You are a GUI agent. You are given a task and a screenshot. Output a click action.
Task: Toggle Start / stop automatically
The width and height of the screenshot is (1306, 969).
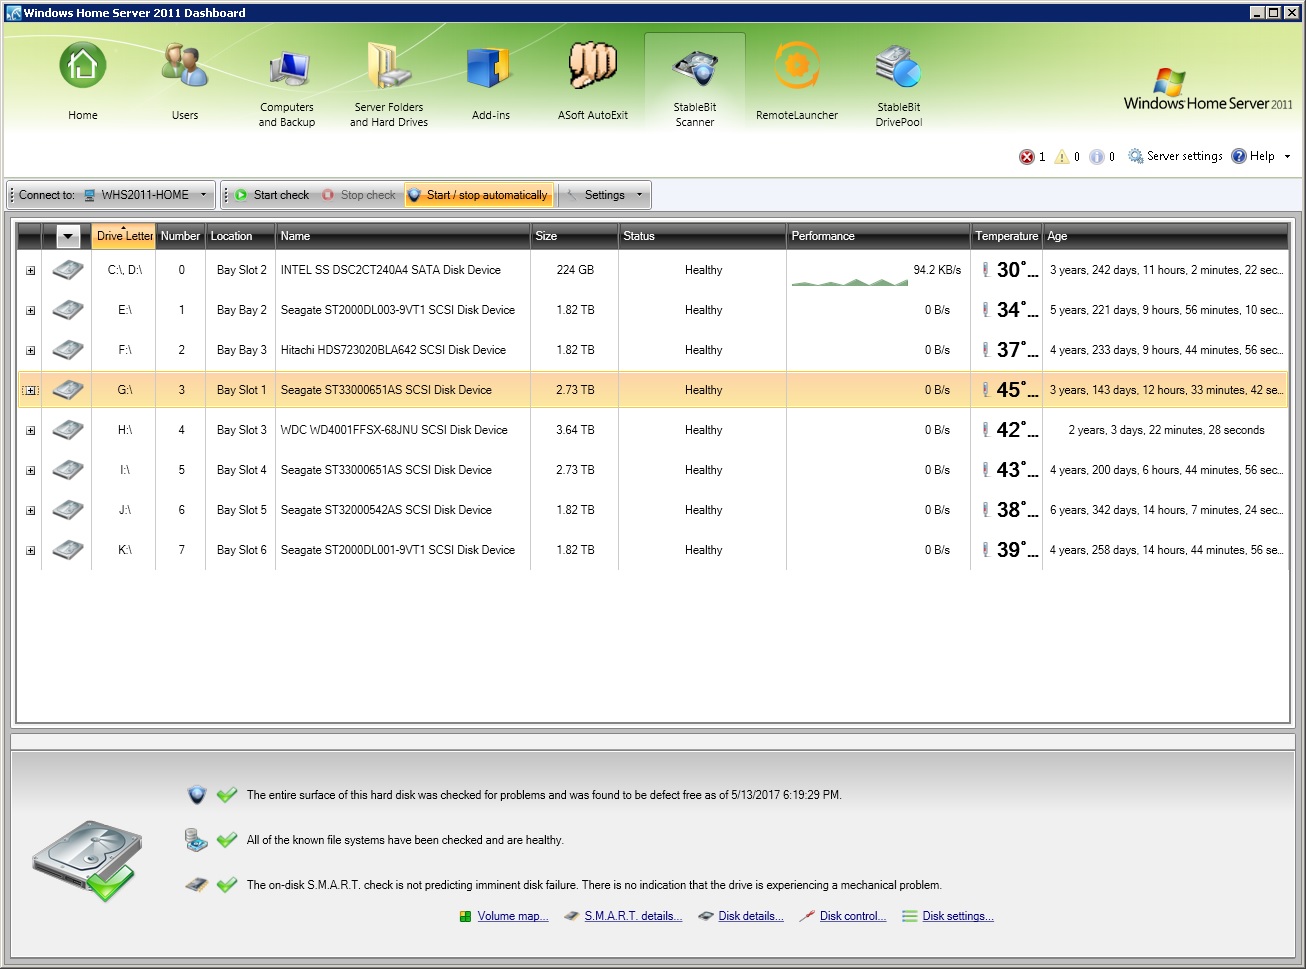click(x=479, y=195)
